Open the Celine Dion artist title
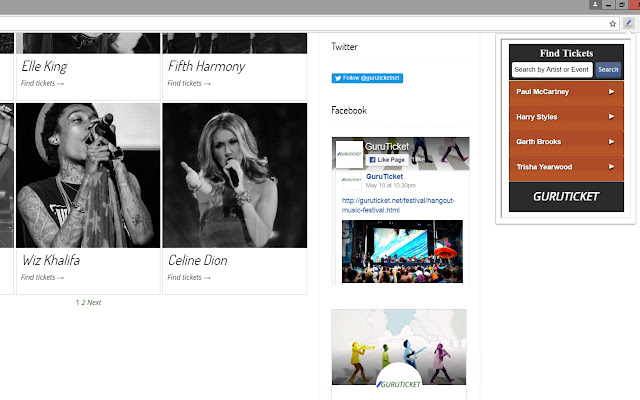 pyautogui.click(x=198, y=260)
